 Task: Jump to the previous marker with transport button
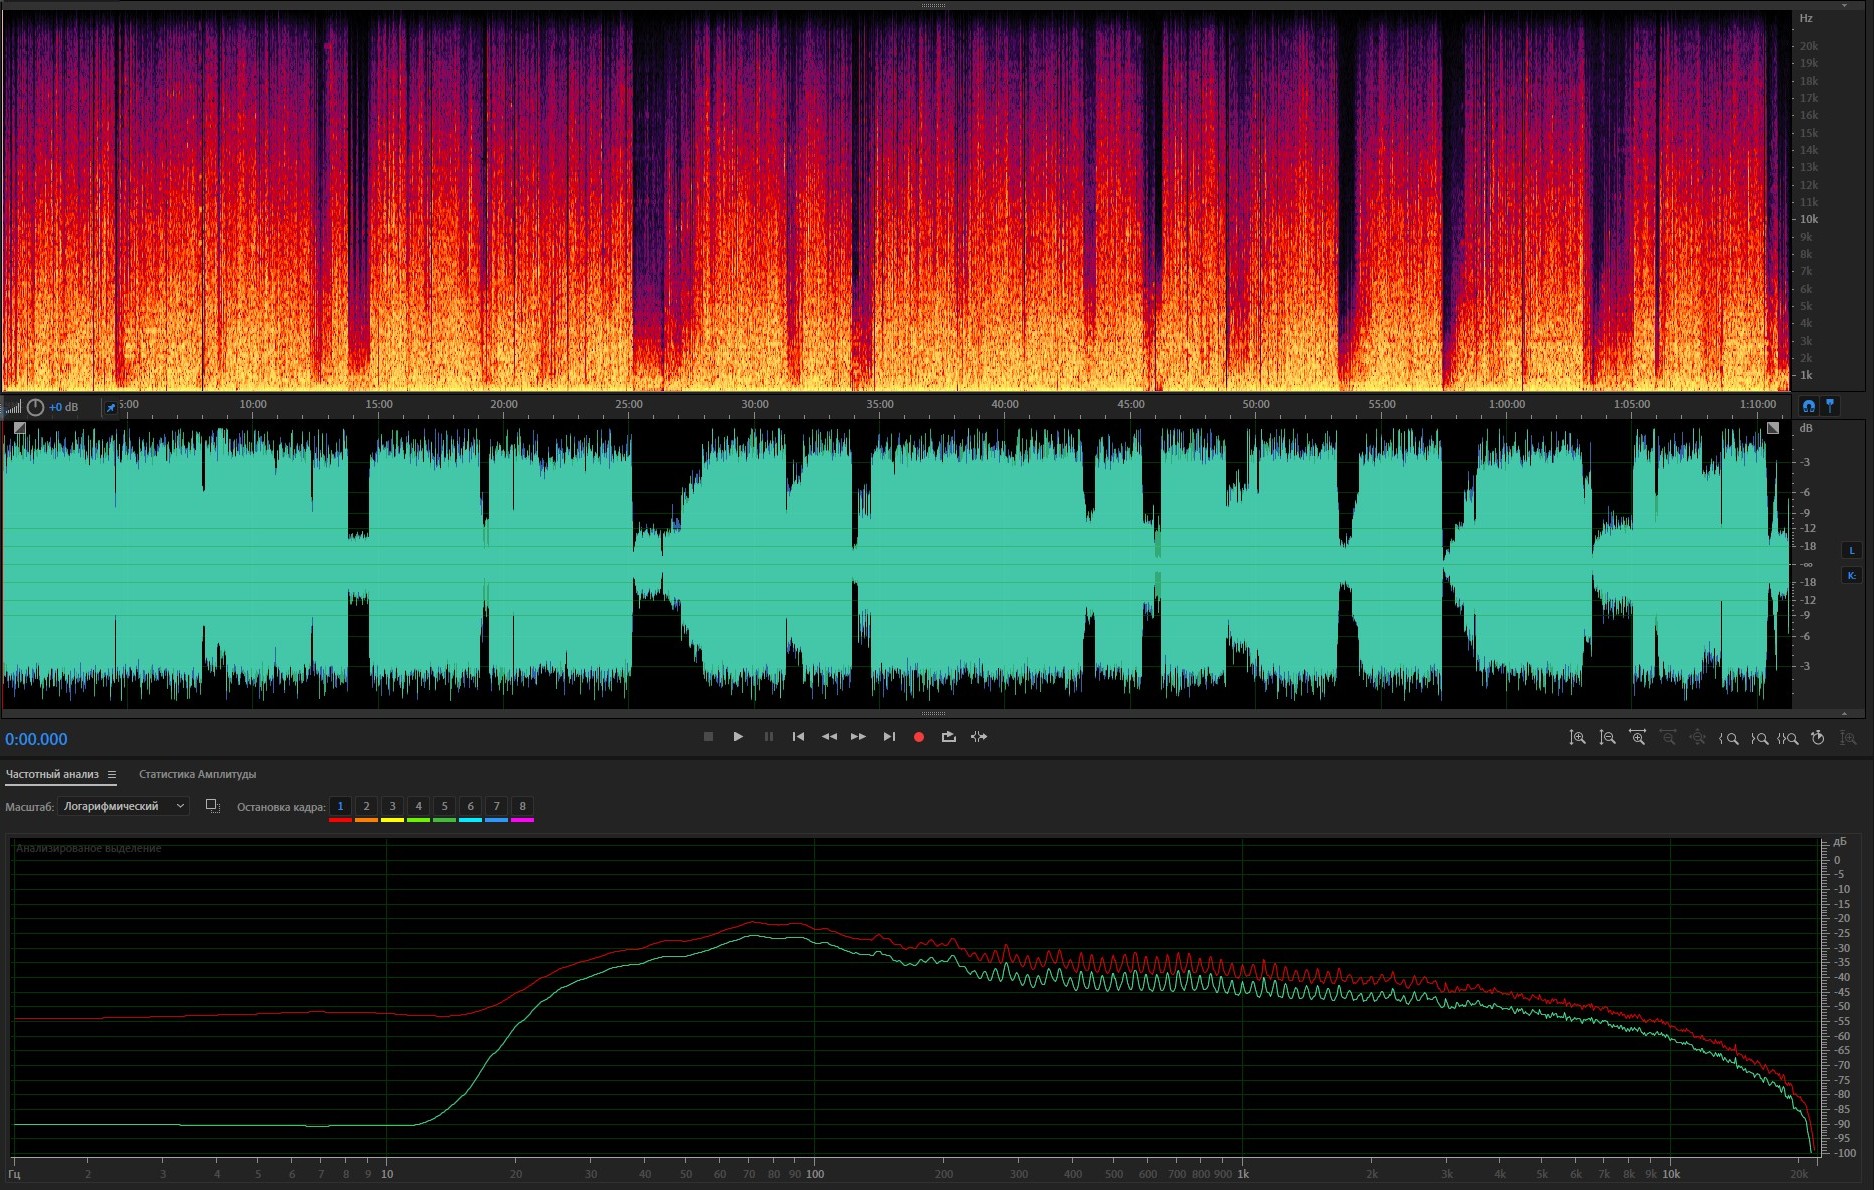coord(798,737)
